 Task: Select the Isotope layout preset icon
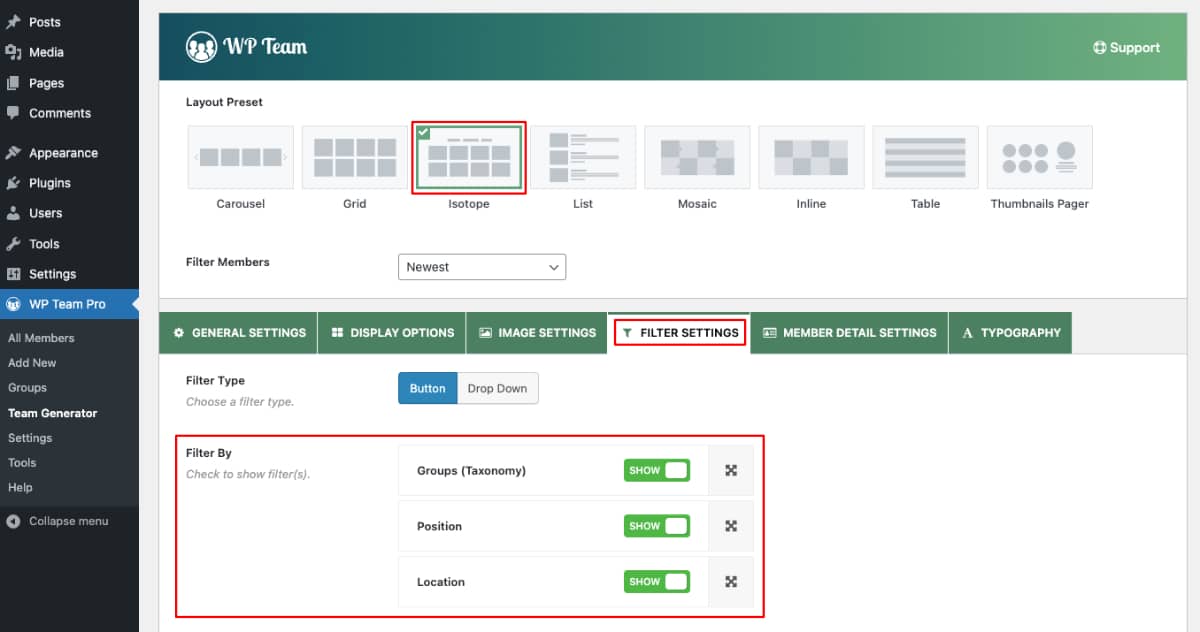point(468,157)
